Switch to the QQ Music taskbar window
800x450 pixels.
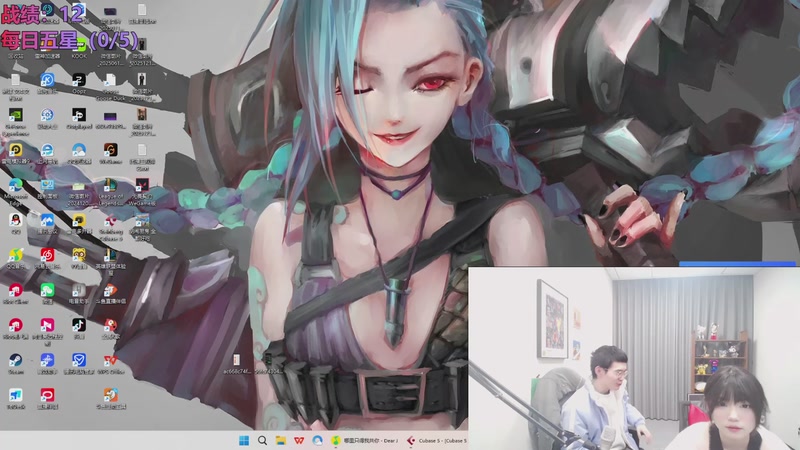tap(364, 440)
